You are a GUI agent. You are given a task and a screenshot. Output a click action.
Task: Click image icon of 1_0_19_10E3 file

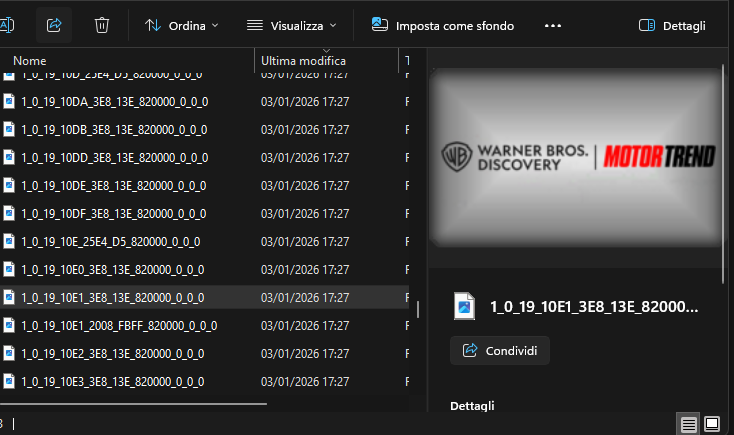click(x=9, y=381)
